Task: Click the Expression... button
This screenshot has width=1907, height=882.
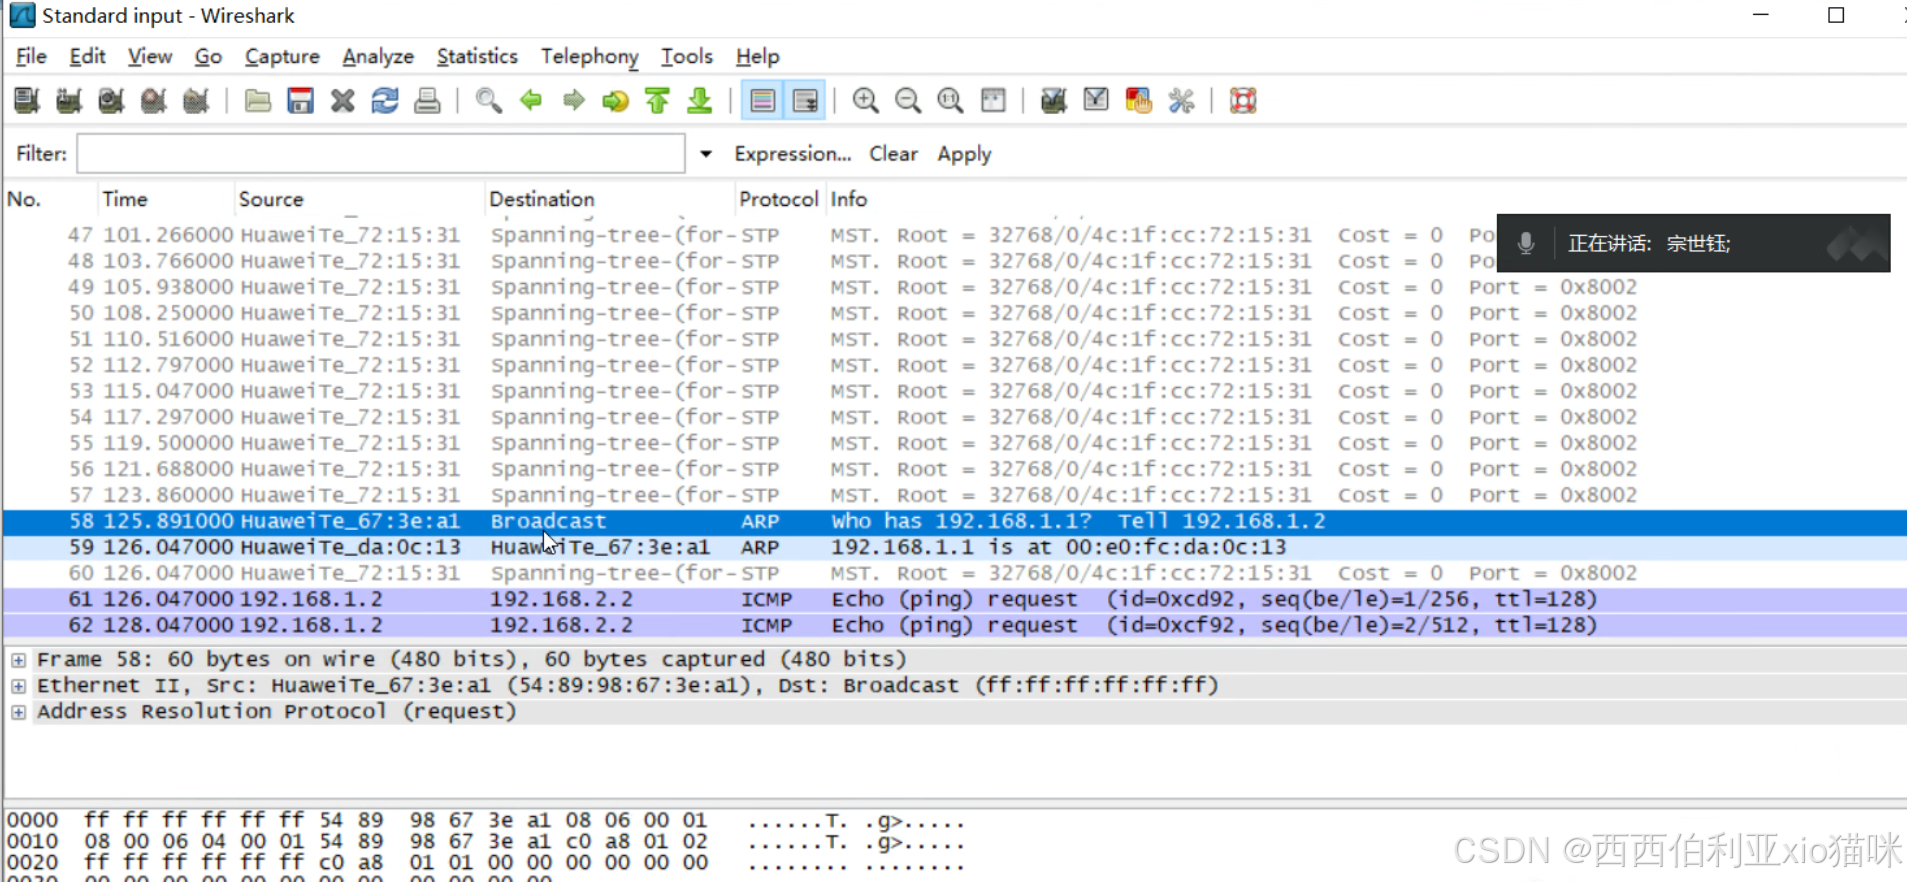Action: tap(792, 154)
